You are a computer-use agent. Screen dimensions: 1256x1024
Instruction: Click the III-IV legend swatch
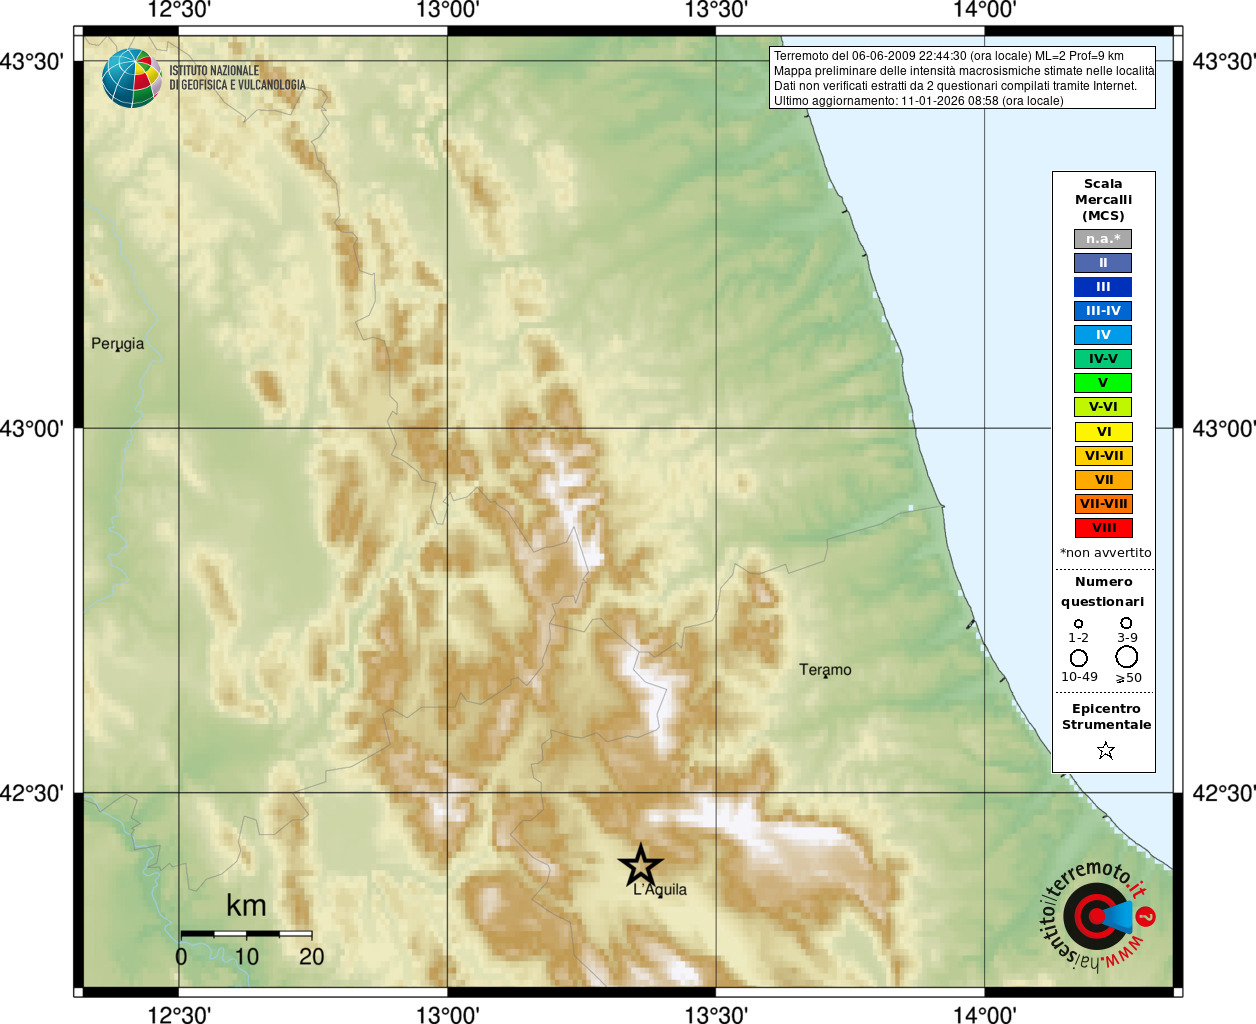tap(1103, 311)
